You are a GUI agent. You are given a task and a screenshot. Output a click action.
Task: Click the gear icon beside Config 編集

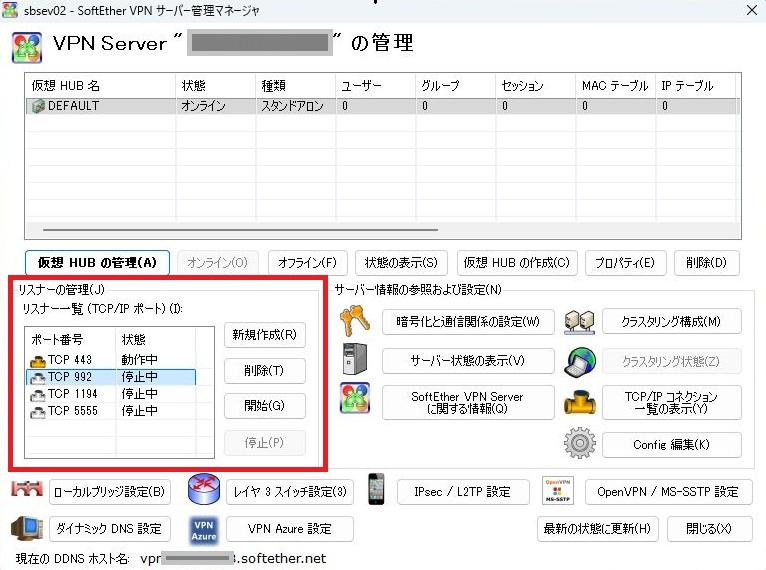580,443
